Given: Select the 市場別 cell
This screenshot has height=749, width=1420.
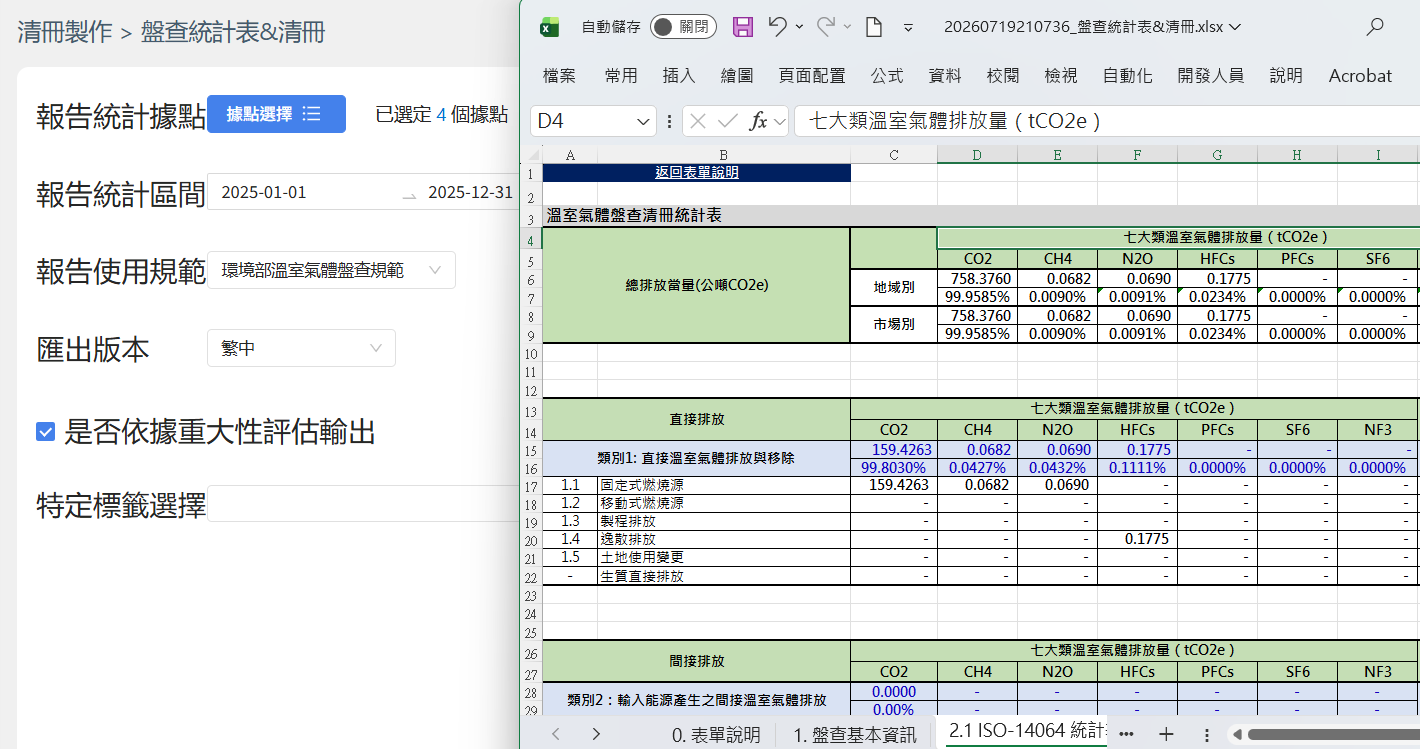Looking at the screenshot, I should pyautogui.click(x=893, y=325).
